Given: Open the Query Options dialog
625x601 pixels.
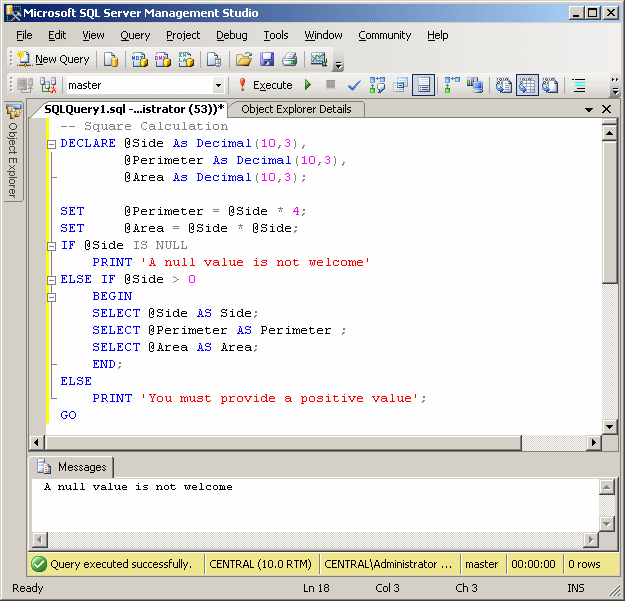Looking at the screenshot, I should click(x=400, y=85).
